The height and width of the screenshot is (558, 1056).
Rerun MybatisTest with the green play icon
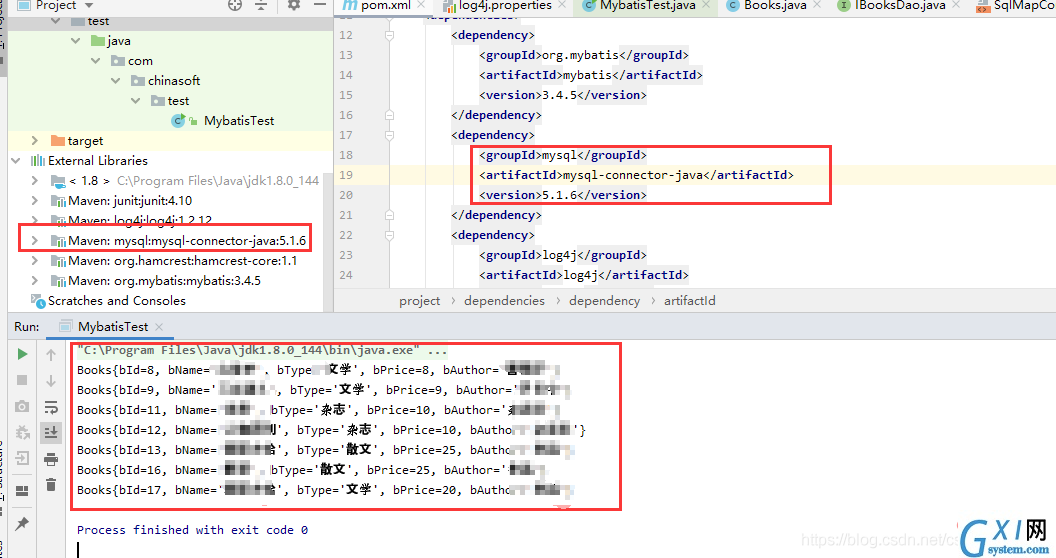[22, 354]
